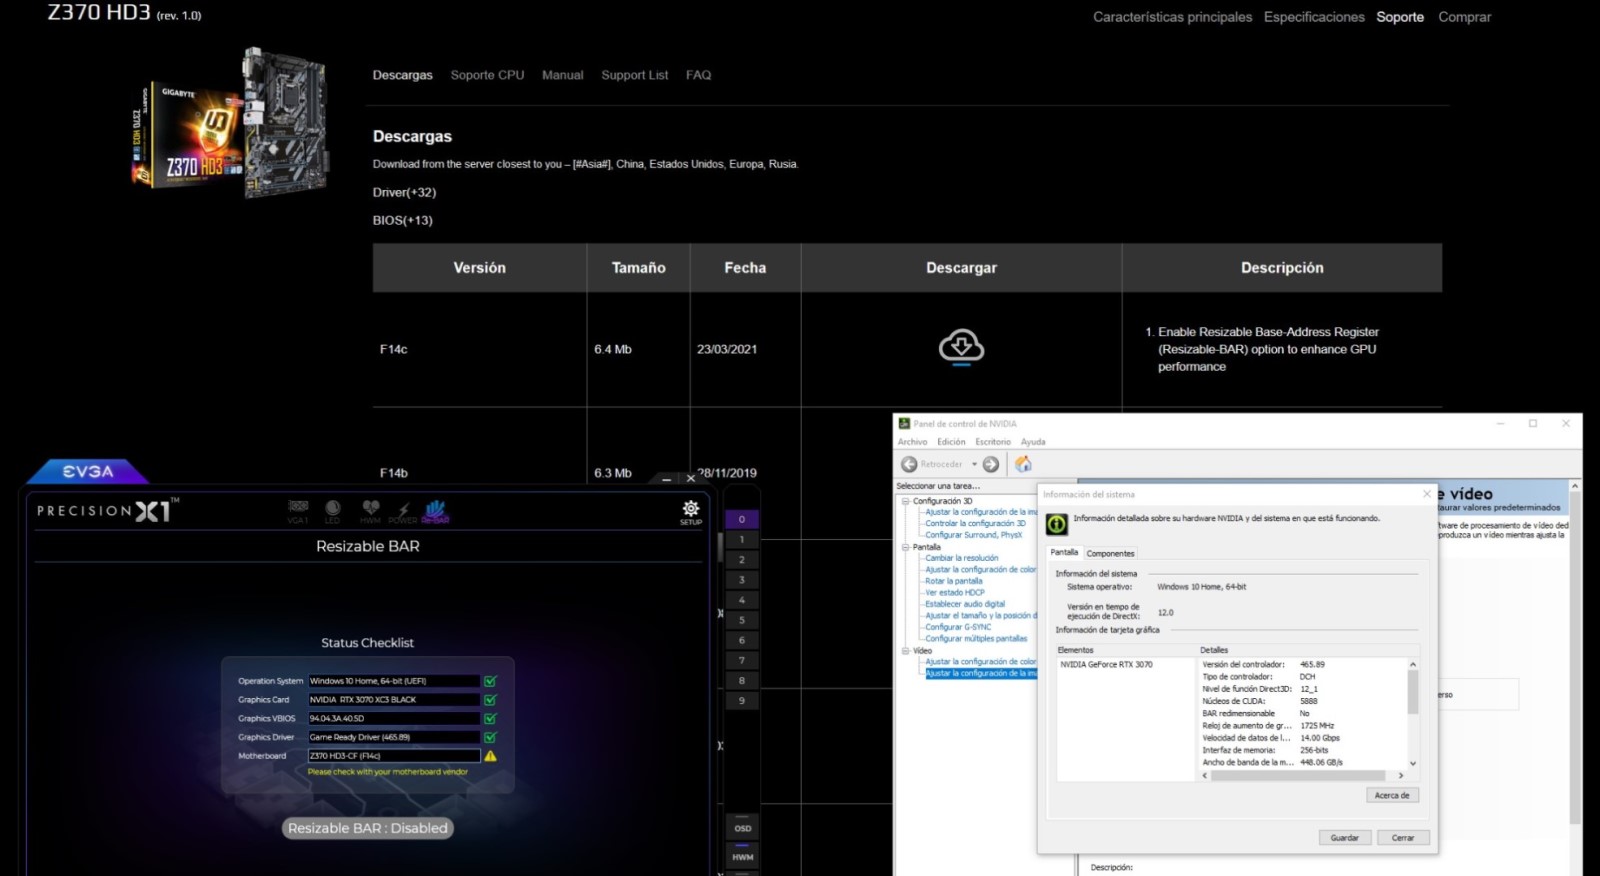The image size is (1600, 876).
Task: Click the Cerrar button
Action: coord(1403,837)
